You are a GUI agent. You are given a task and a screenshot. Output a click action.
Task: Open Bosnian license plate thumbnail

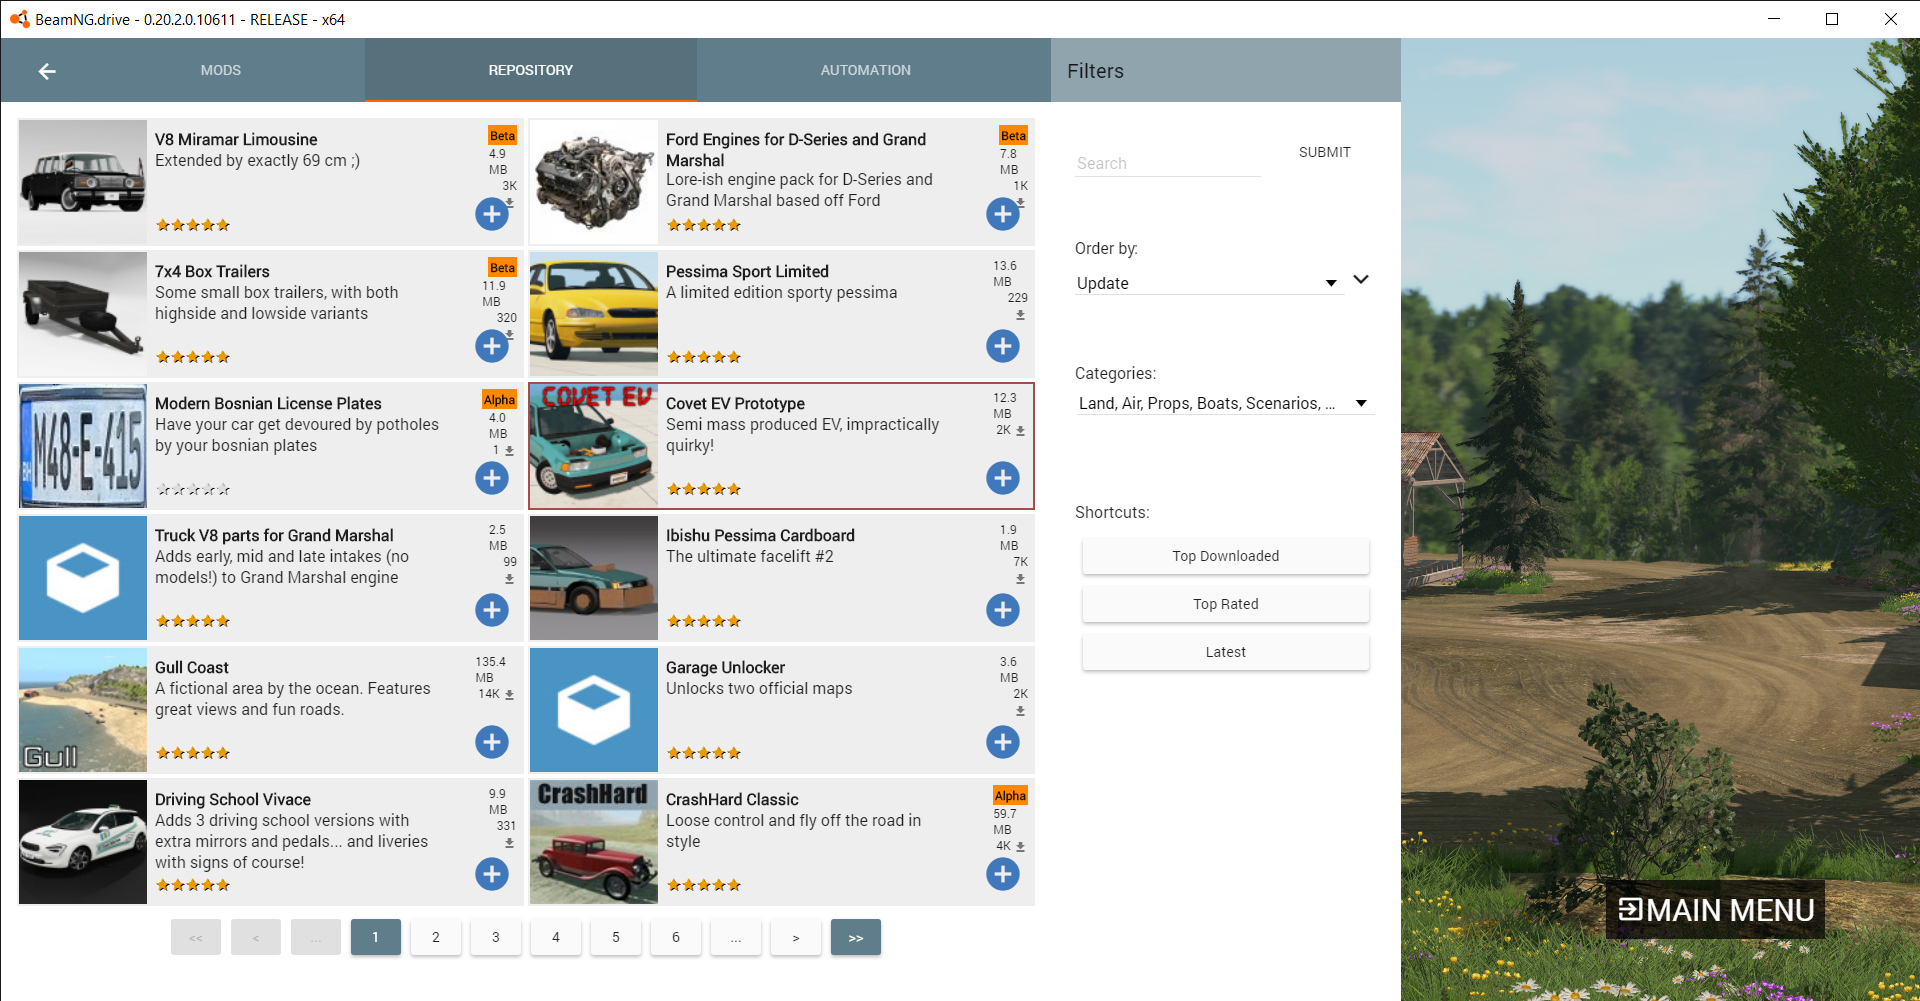pyautogui.click(x=83, y=446)
